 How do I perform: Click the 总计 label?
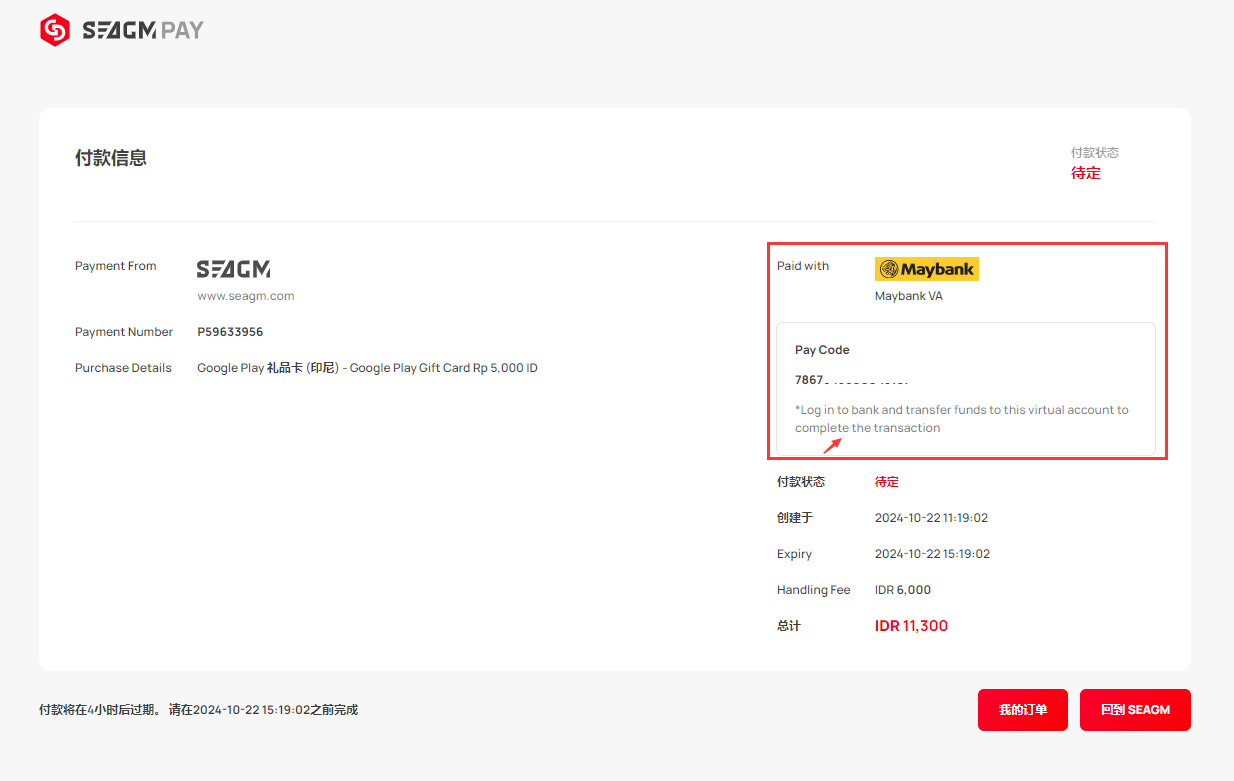click(x=789, y=626)
